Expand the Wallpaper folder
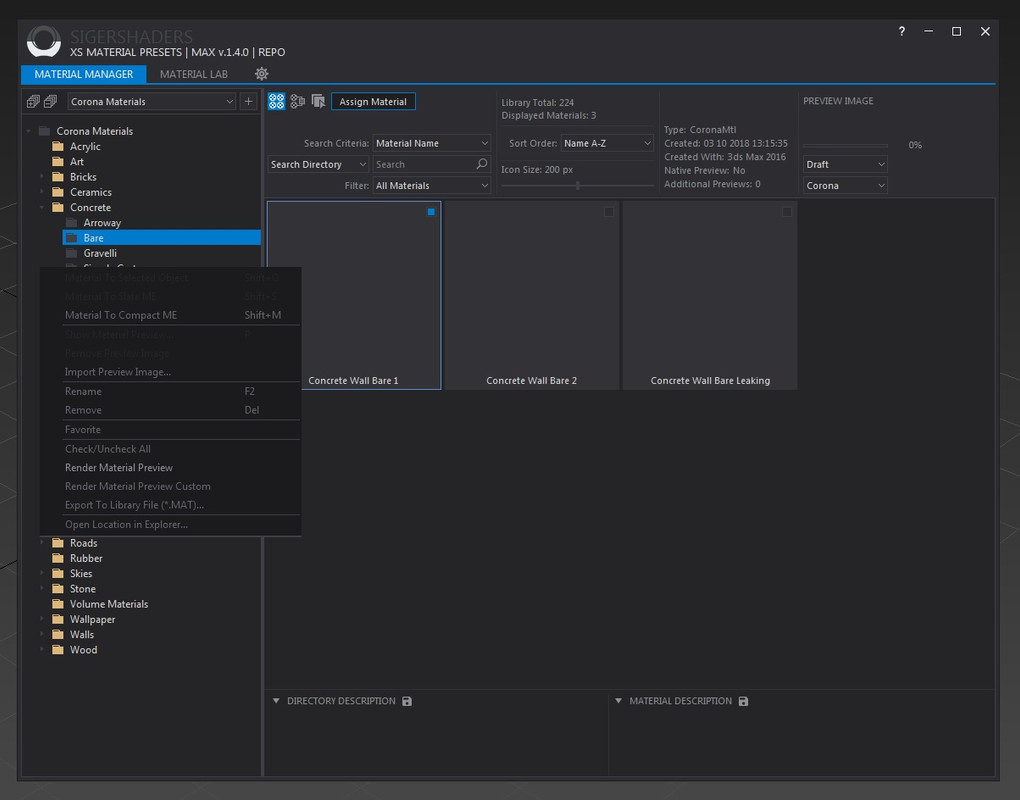This screenshot has height=800, width=1020. pos(42,619)
